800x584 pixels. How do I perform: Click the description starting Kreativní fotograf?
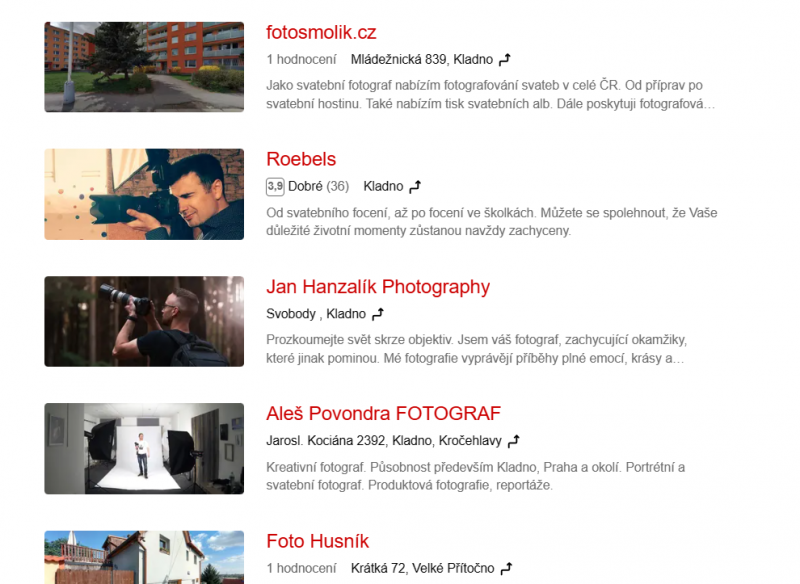click(x=475, y=476)
